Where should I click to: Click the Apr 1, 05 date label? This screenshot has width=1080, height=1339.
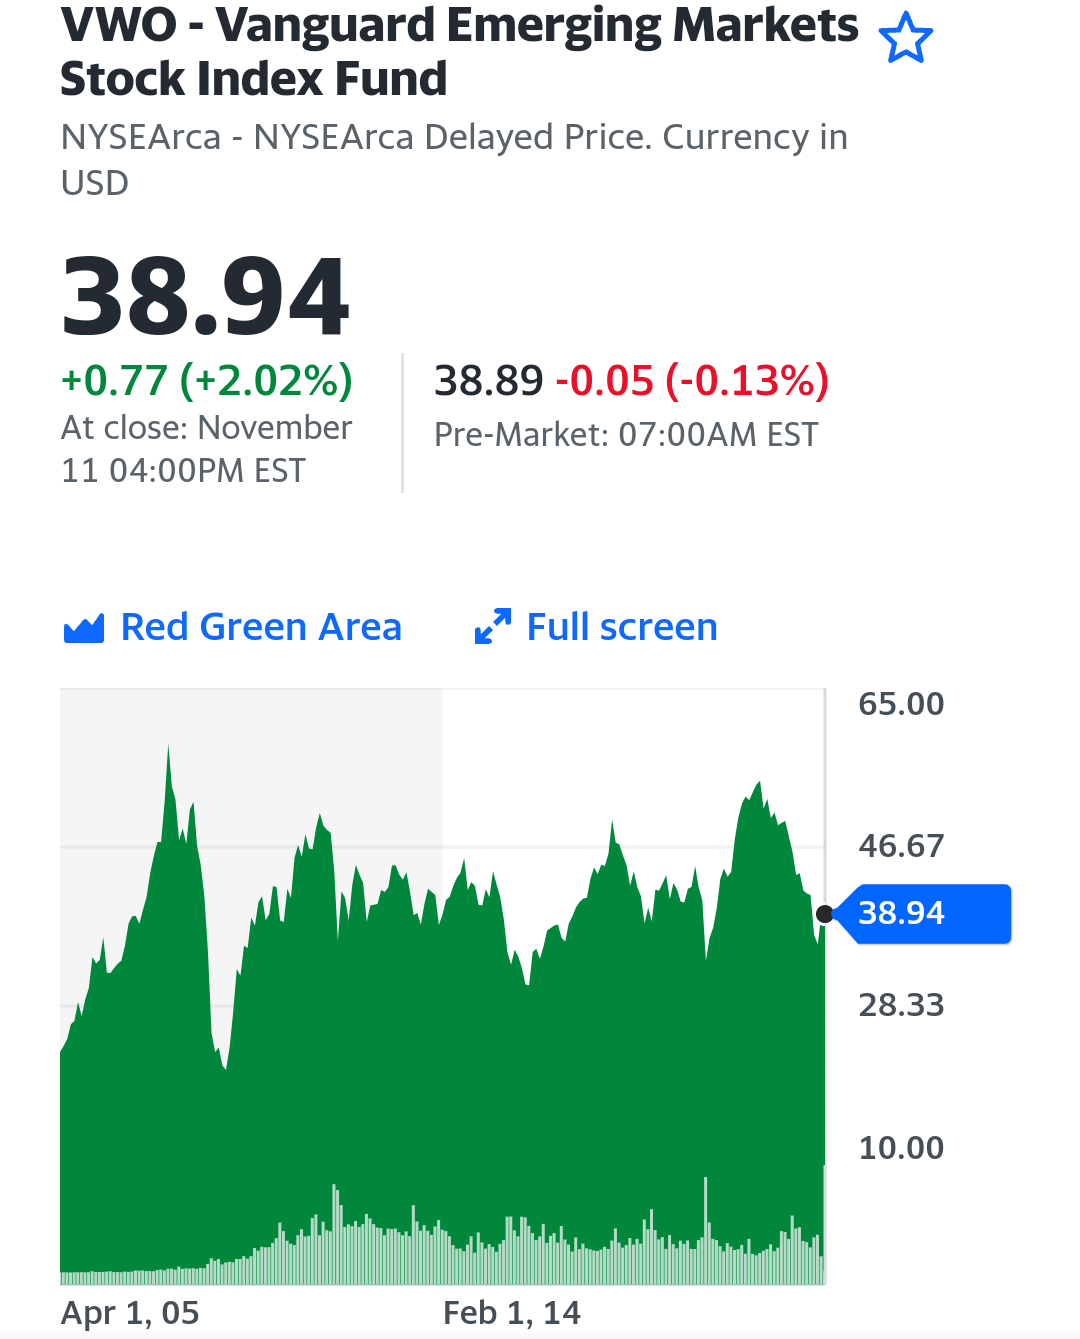tap(130, 1312)
